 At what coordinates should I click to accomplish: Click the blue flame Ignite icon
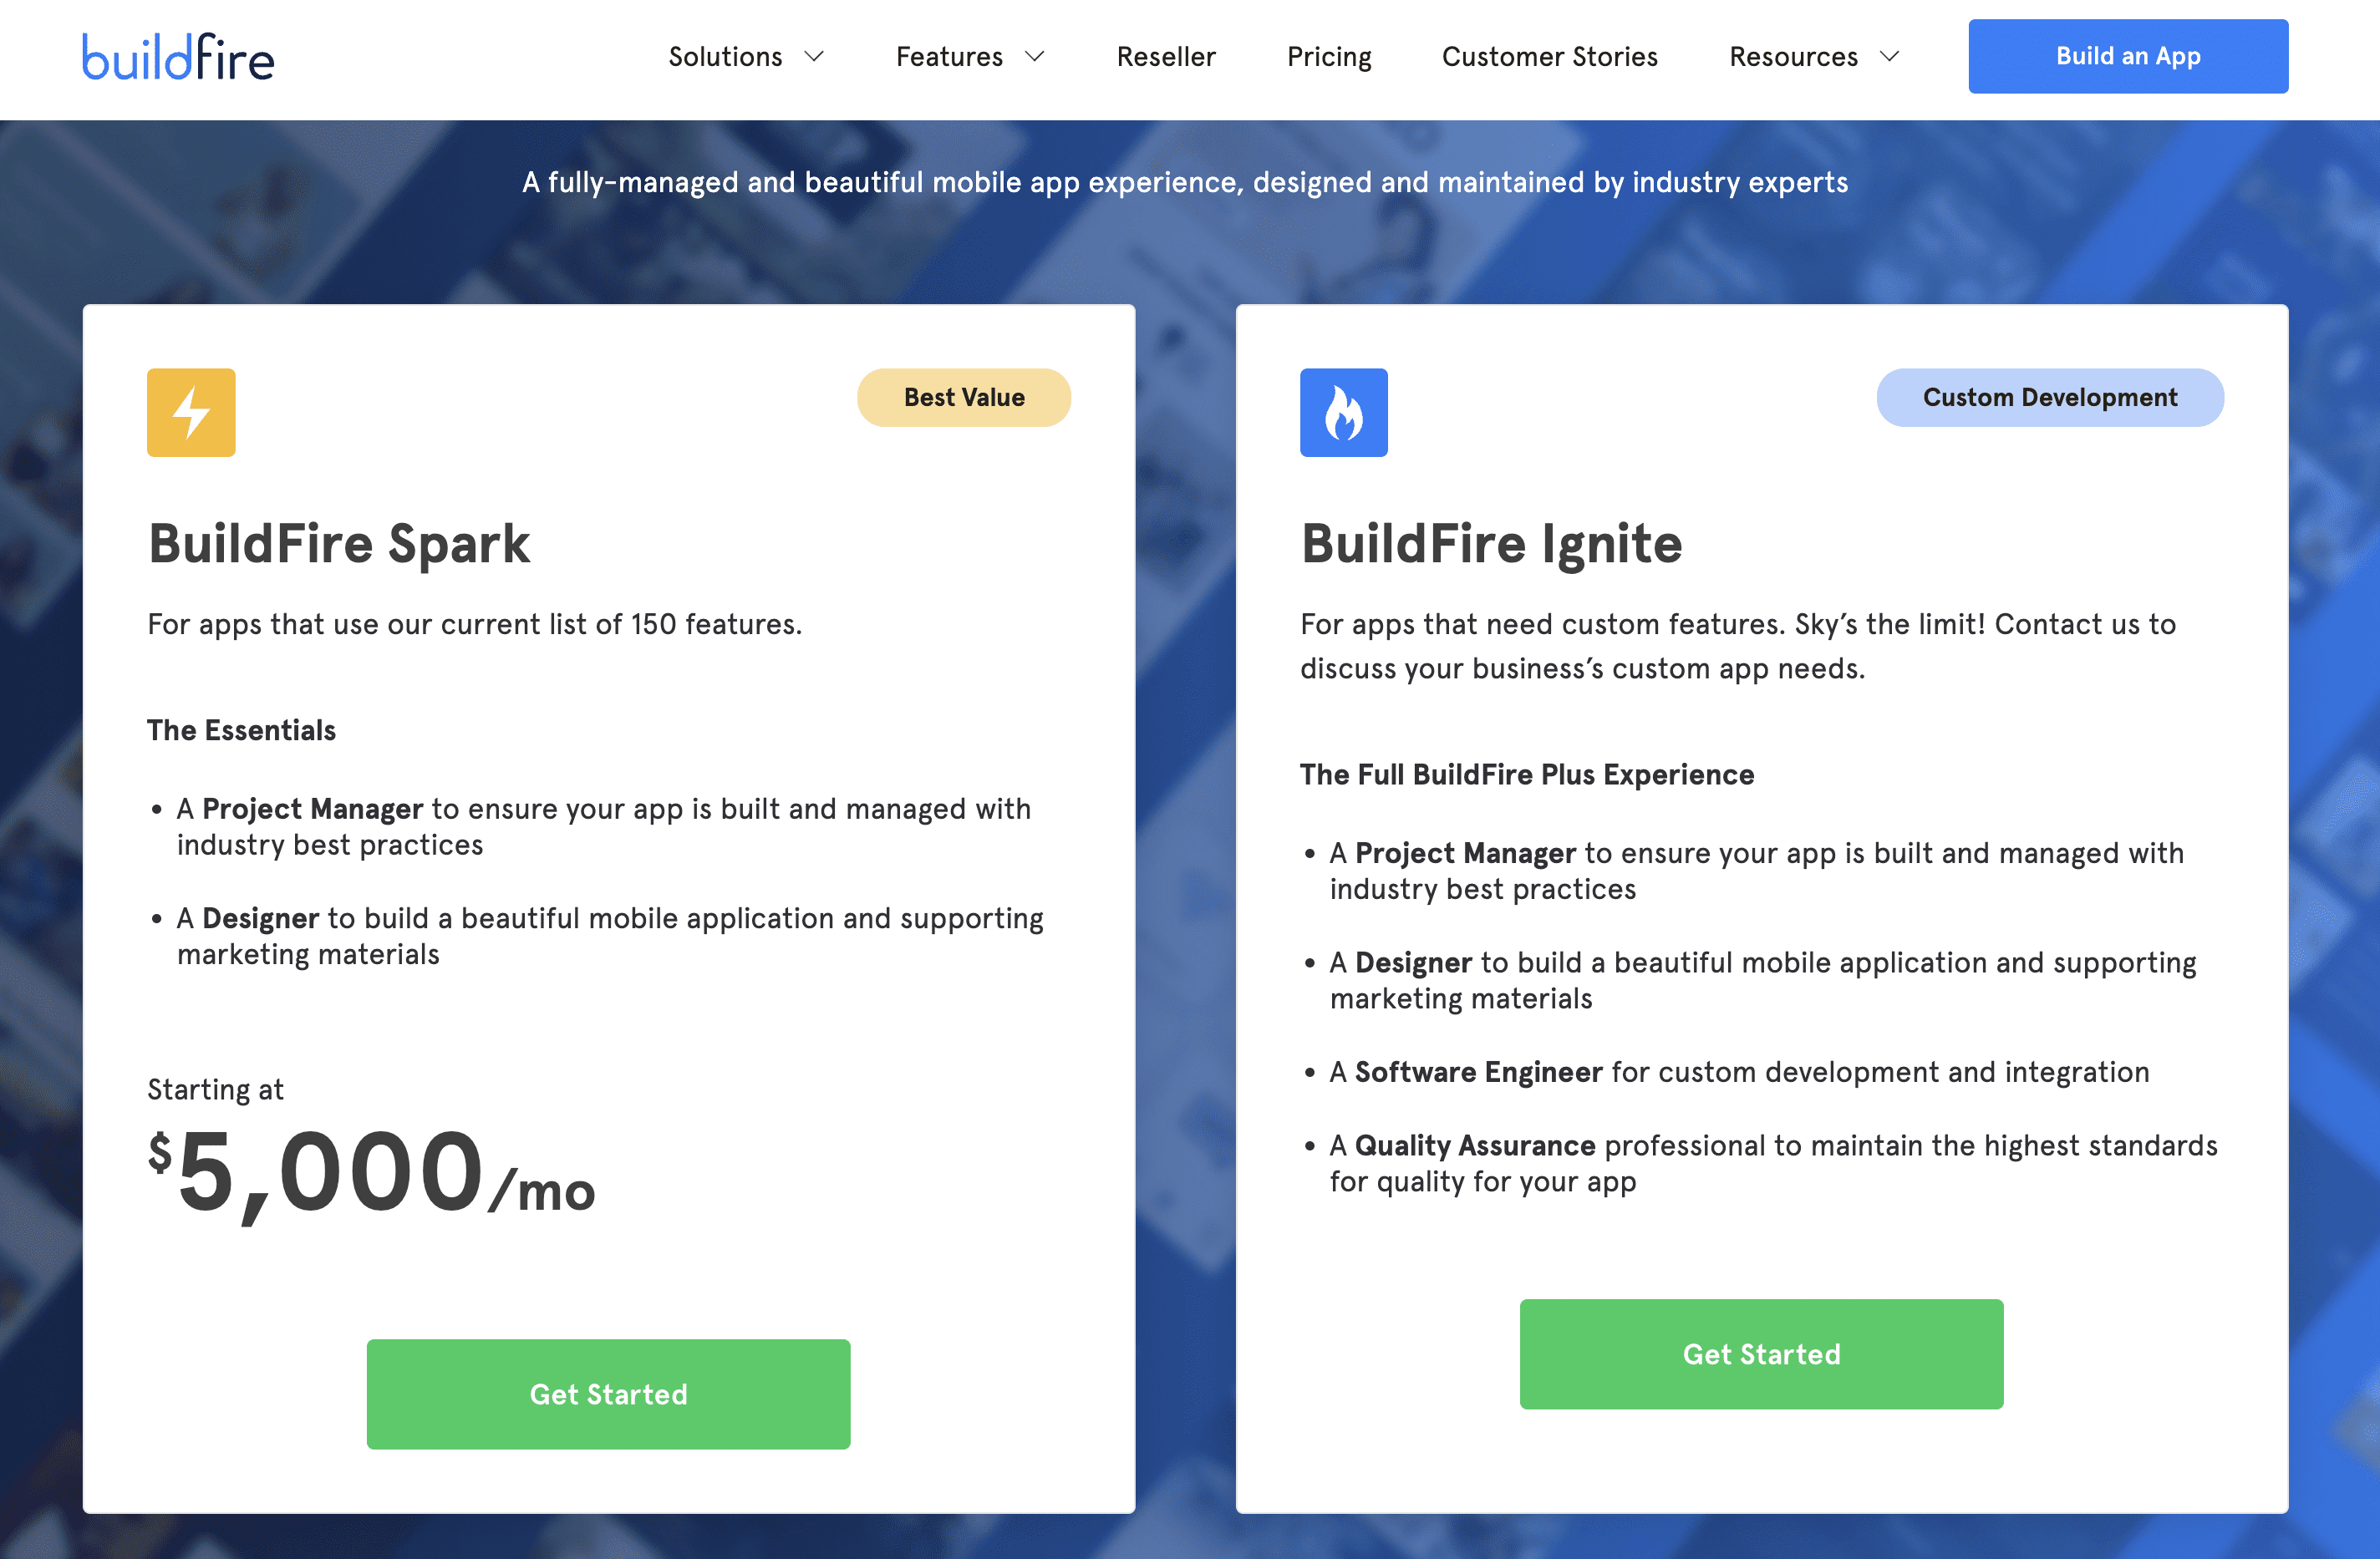pos(1343,412)
